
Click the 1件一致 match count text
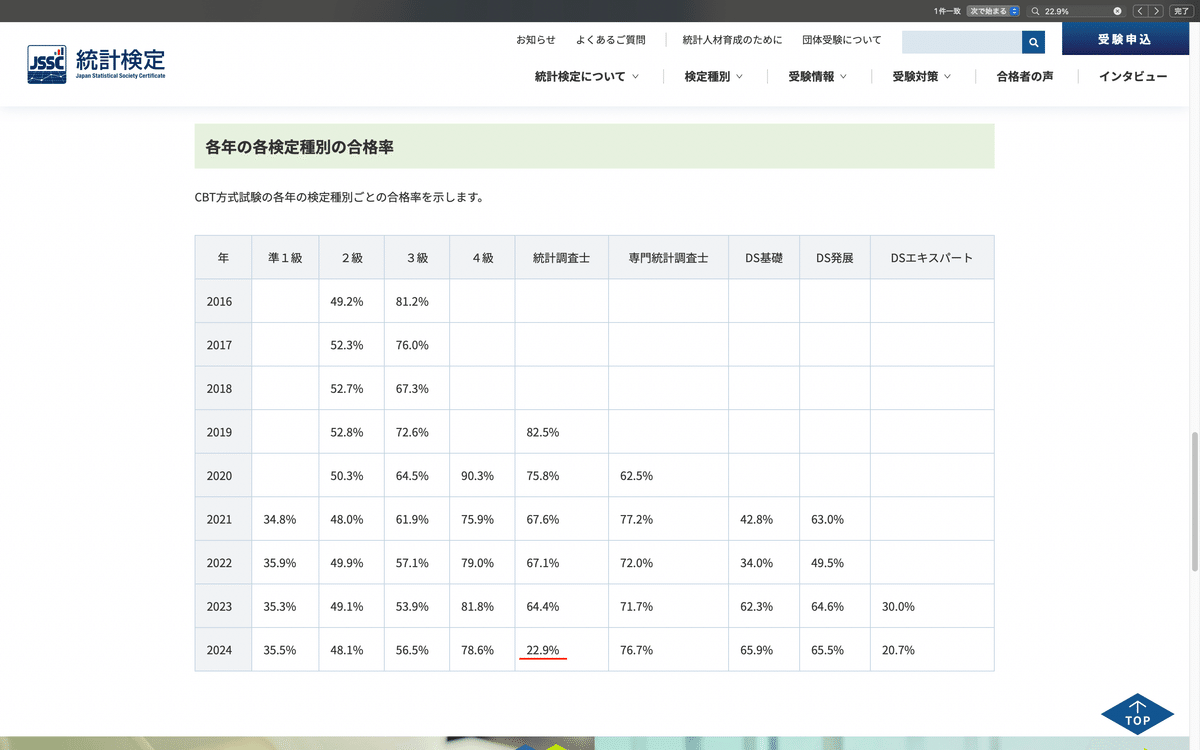(947, 11)
